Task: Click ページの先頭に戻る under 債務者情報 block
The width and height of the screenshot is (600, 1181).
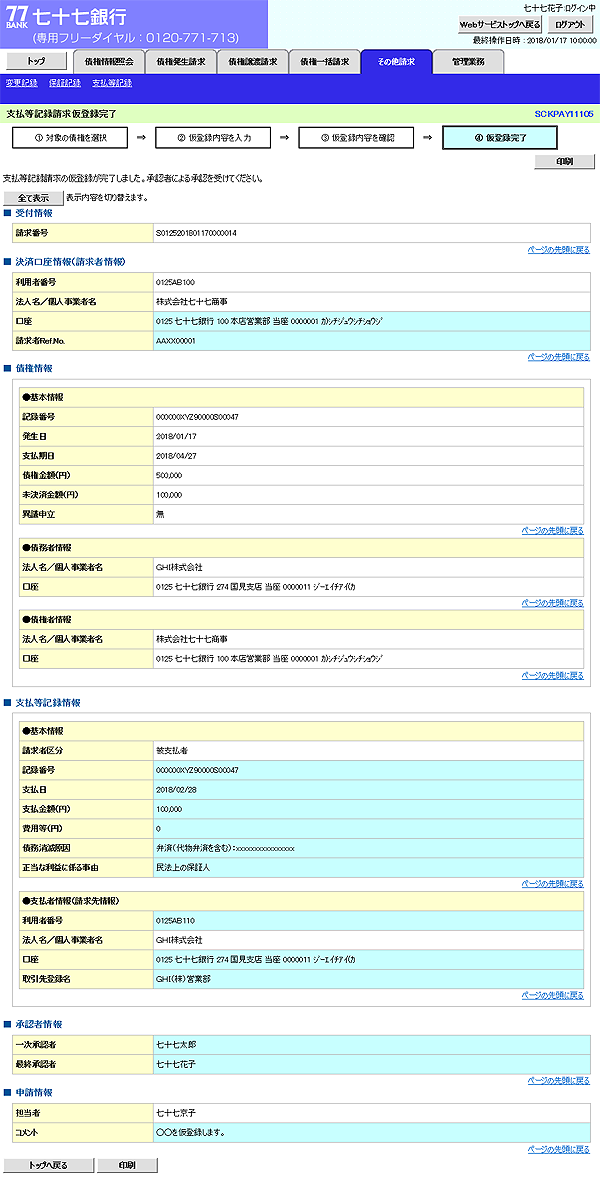Action: pyautogui.click(x=553, y=603)
